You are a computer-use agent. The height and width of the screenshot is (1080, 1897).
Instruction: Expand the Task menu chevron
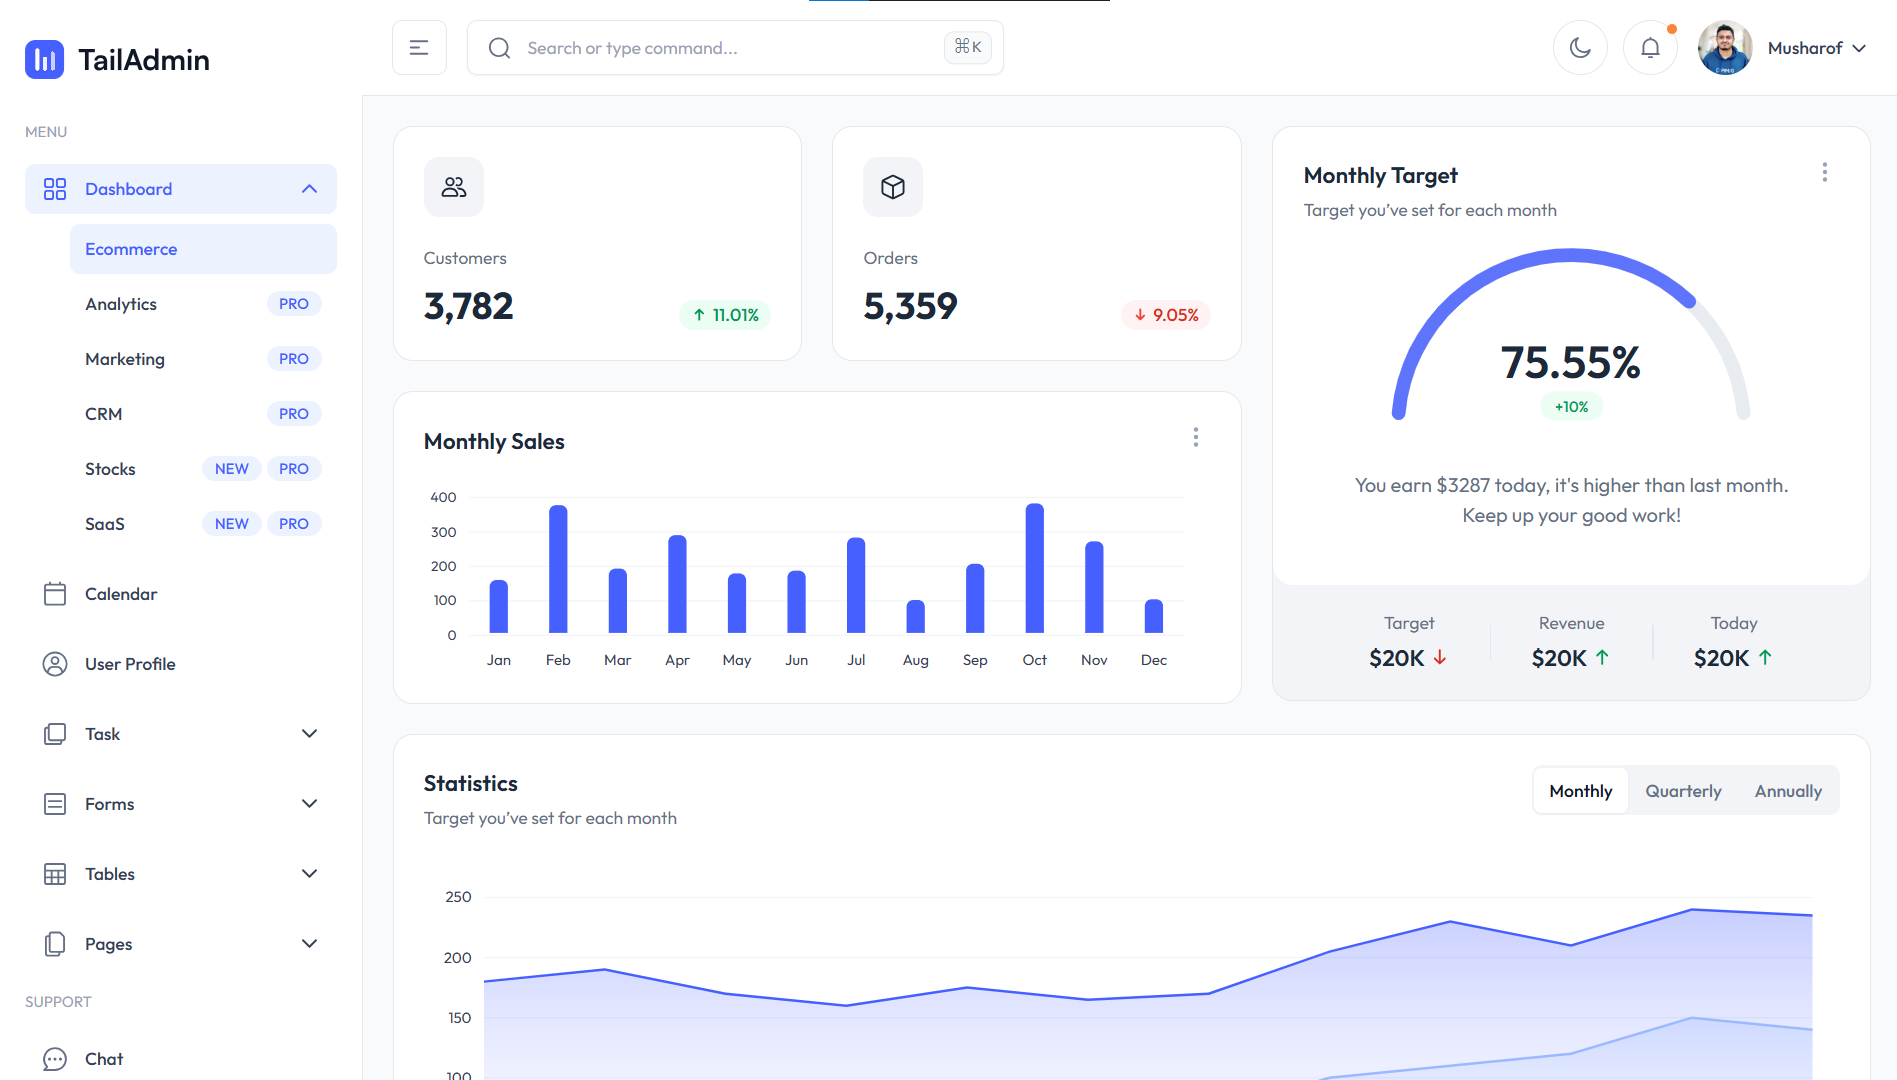(x=309, y=734)
